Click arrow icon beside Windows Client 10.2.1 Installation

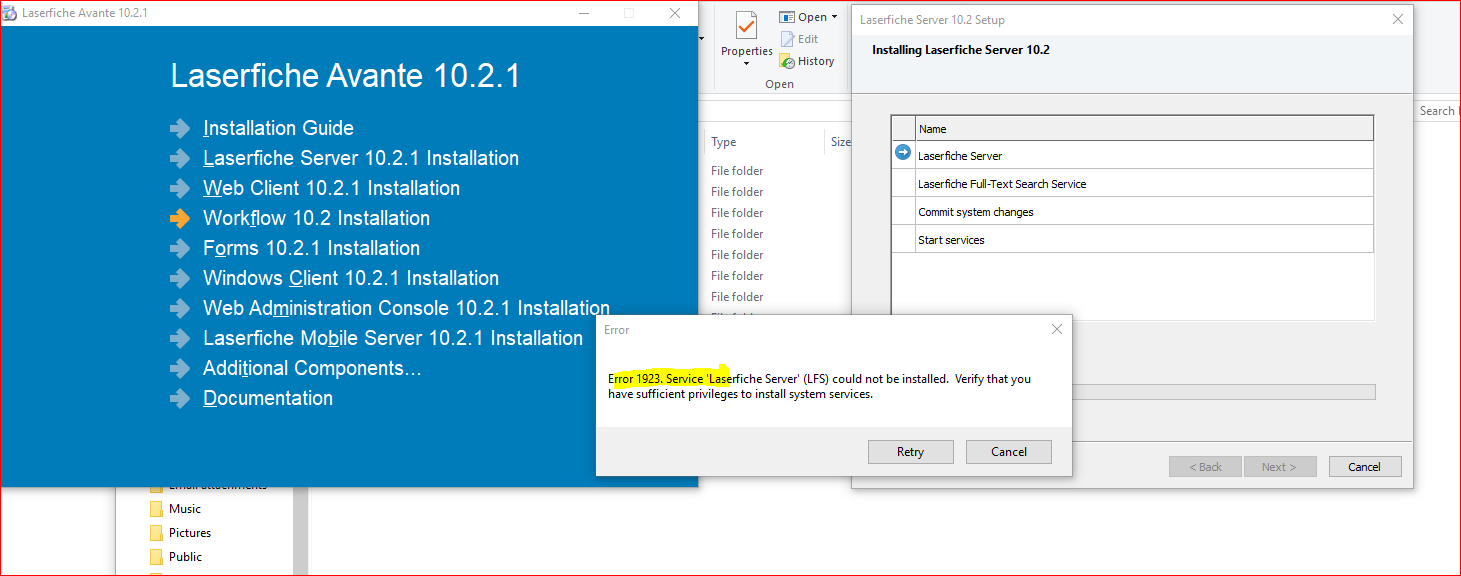tap(180, 278)
